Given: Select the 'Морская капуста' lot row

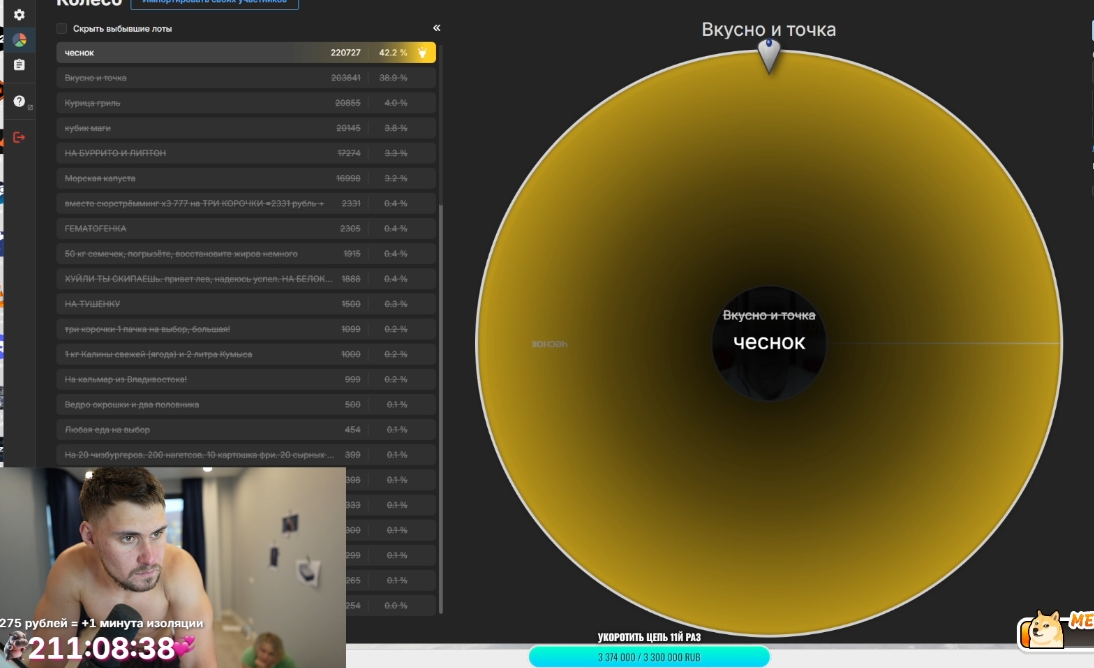Looking at the screenshot, I should 246,178.
